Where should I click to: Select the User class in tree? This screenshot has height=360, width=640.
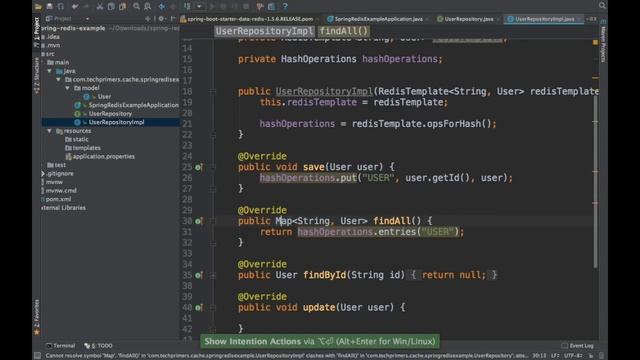[x=98, y=97]
